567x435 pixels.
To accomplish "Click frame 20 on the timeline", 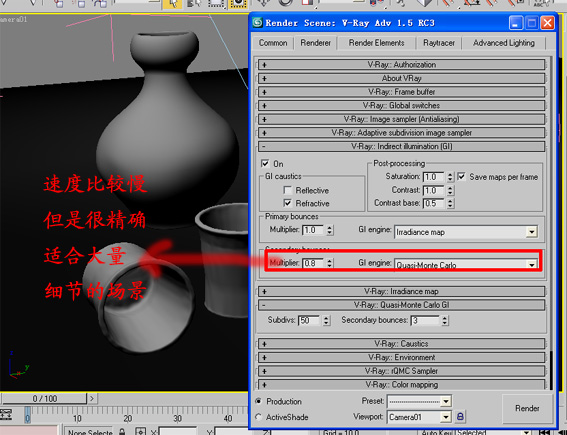I will (128, 418).
